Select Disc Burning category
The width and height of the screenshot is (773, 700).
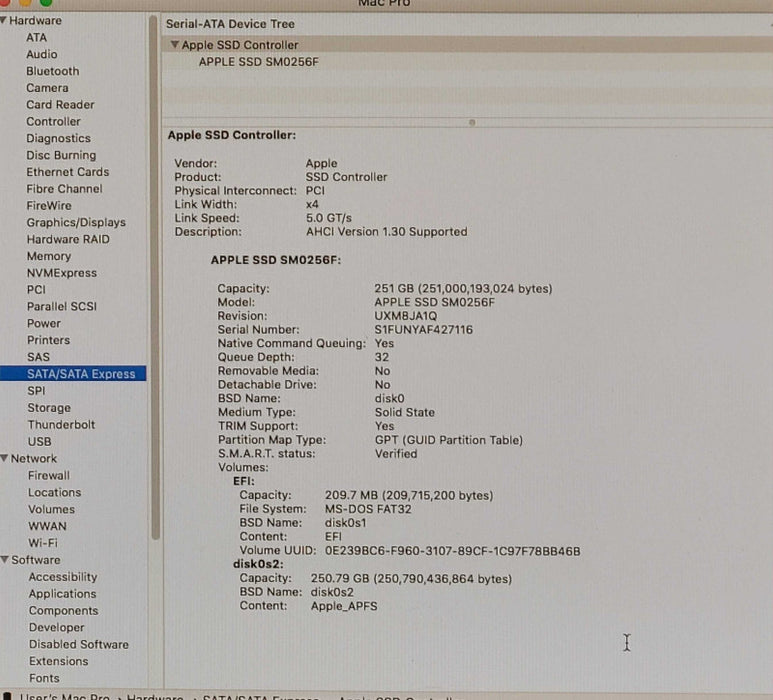click(61, 155)
